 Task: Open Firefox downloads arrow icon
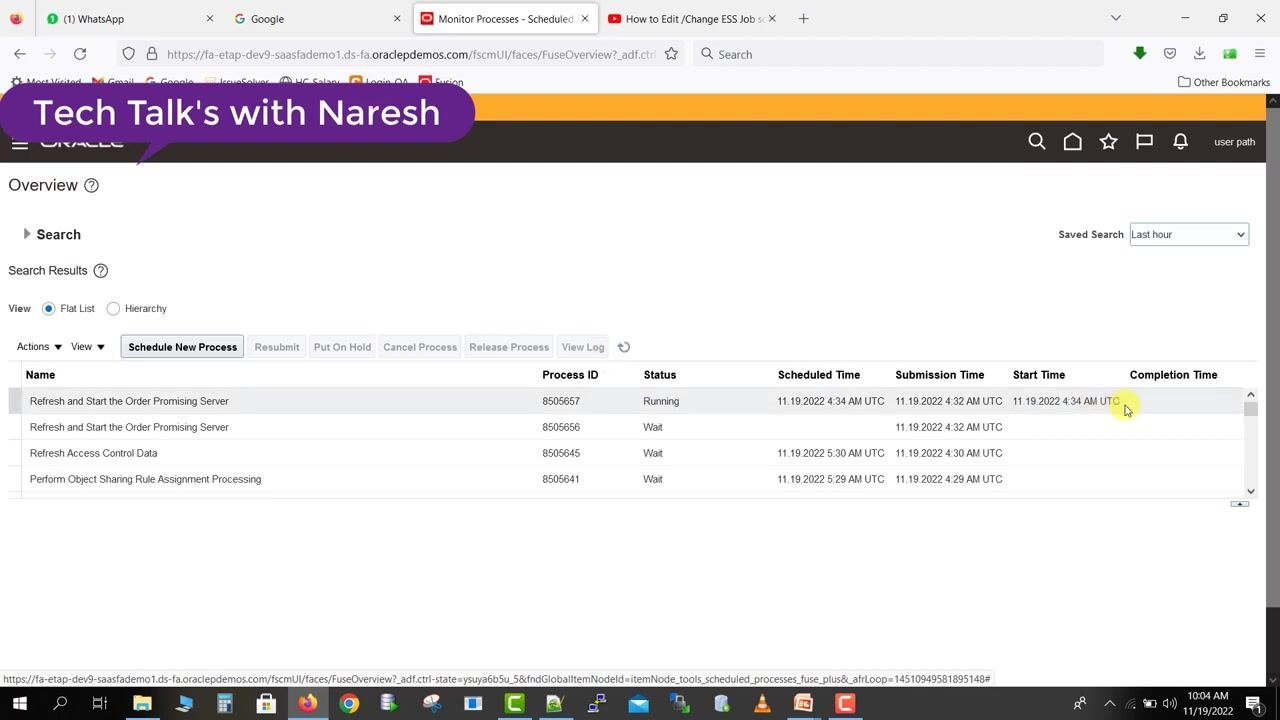coord(1200,54)
